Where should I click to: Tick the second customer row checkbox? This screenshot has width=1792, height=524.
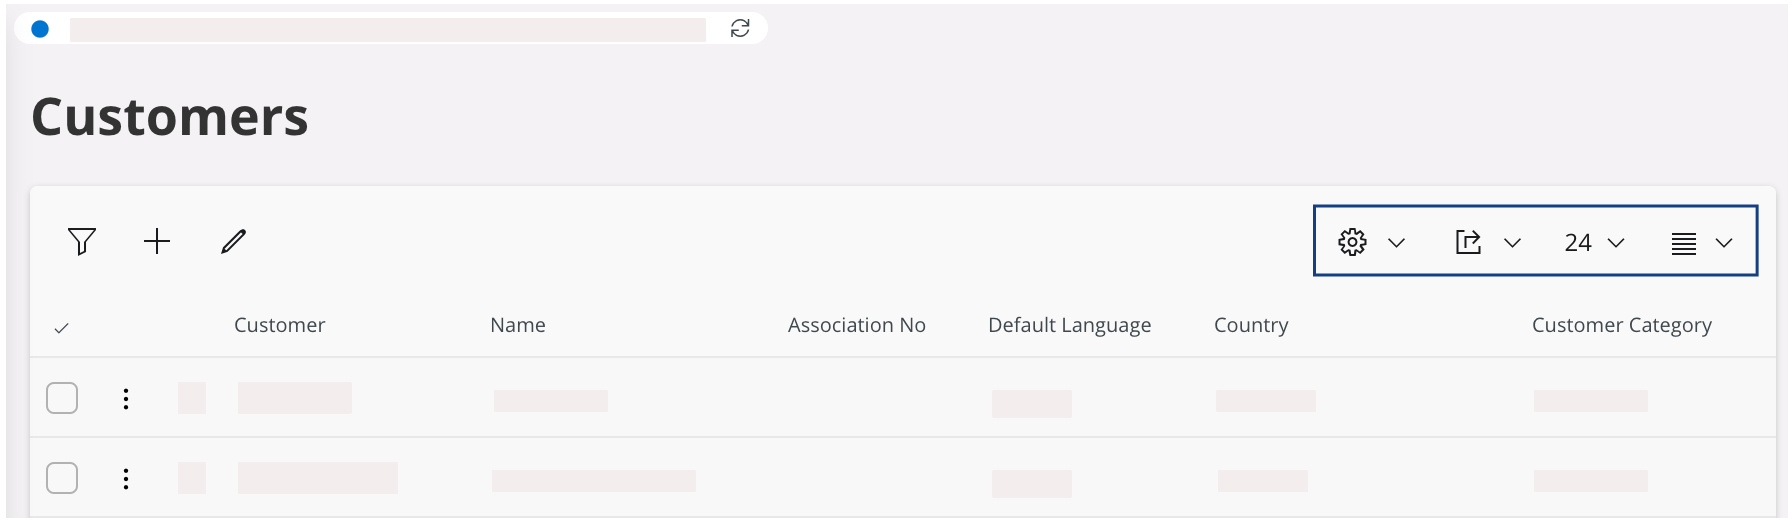(x=62, y=478)
